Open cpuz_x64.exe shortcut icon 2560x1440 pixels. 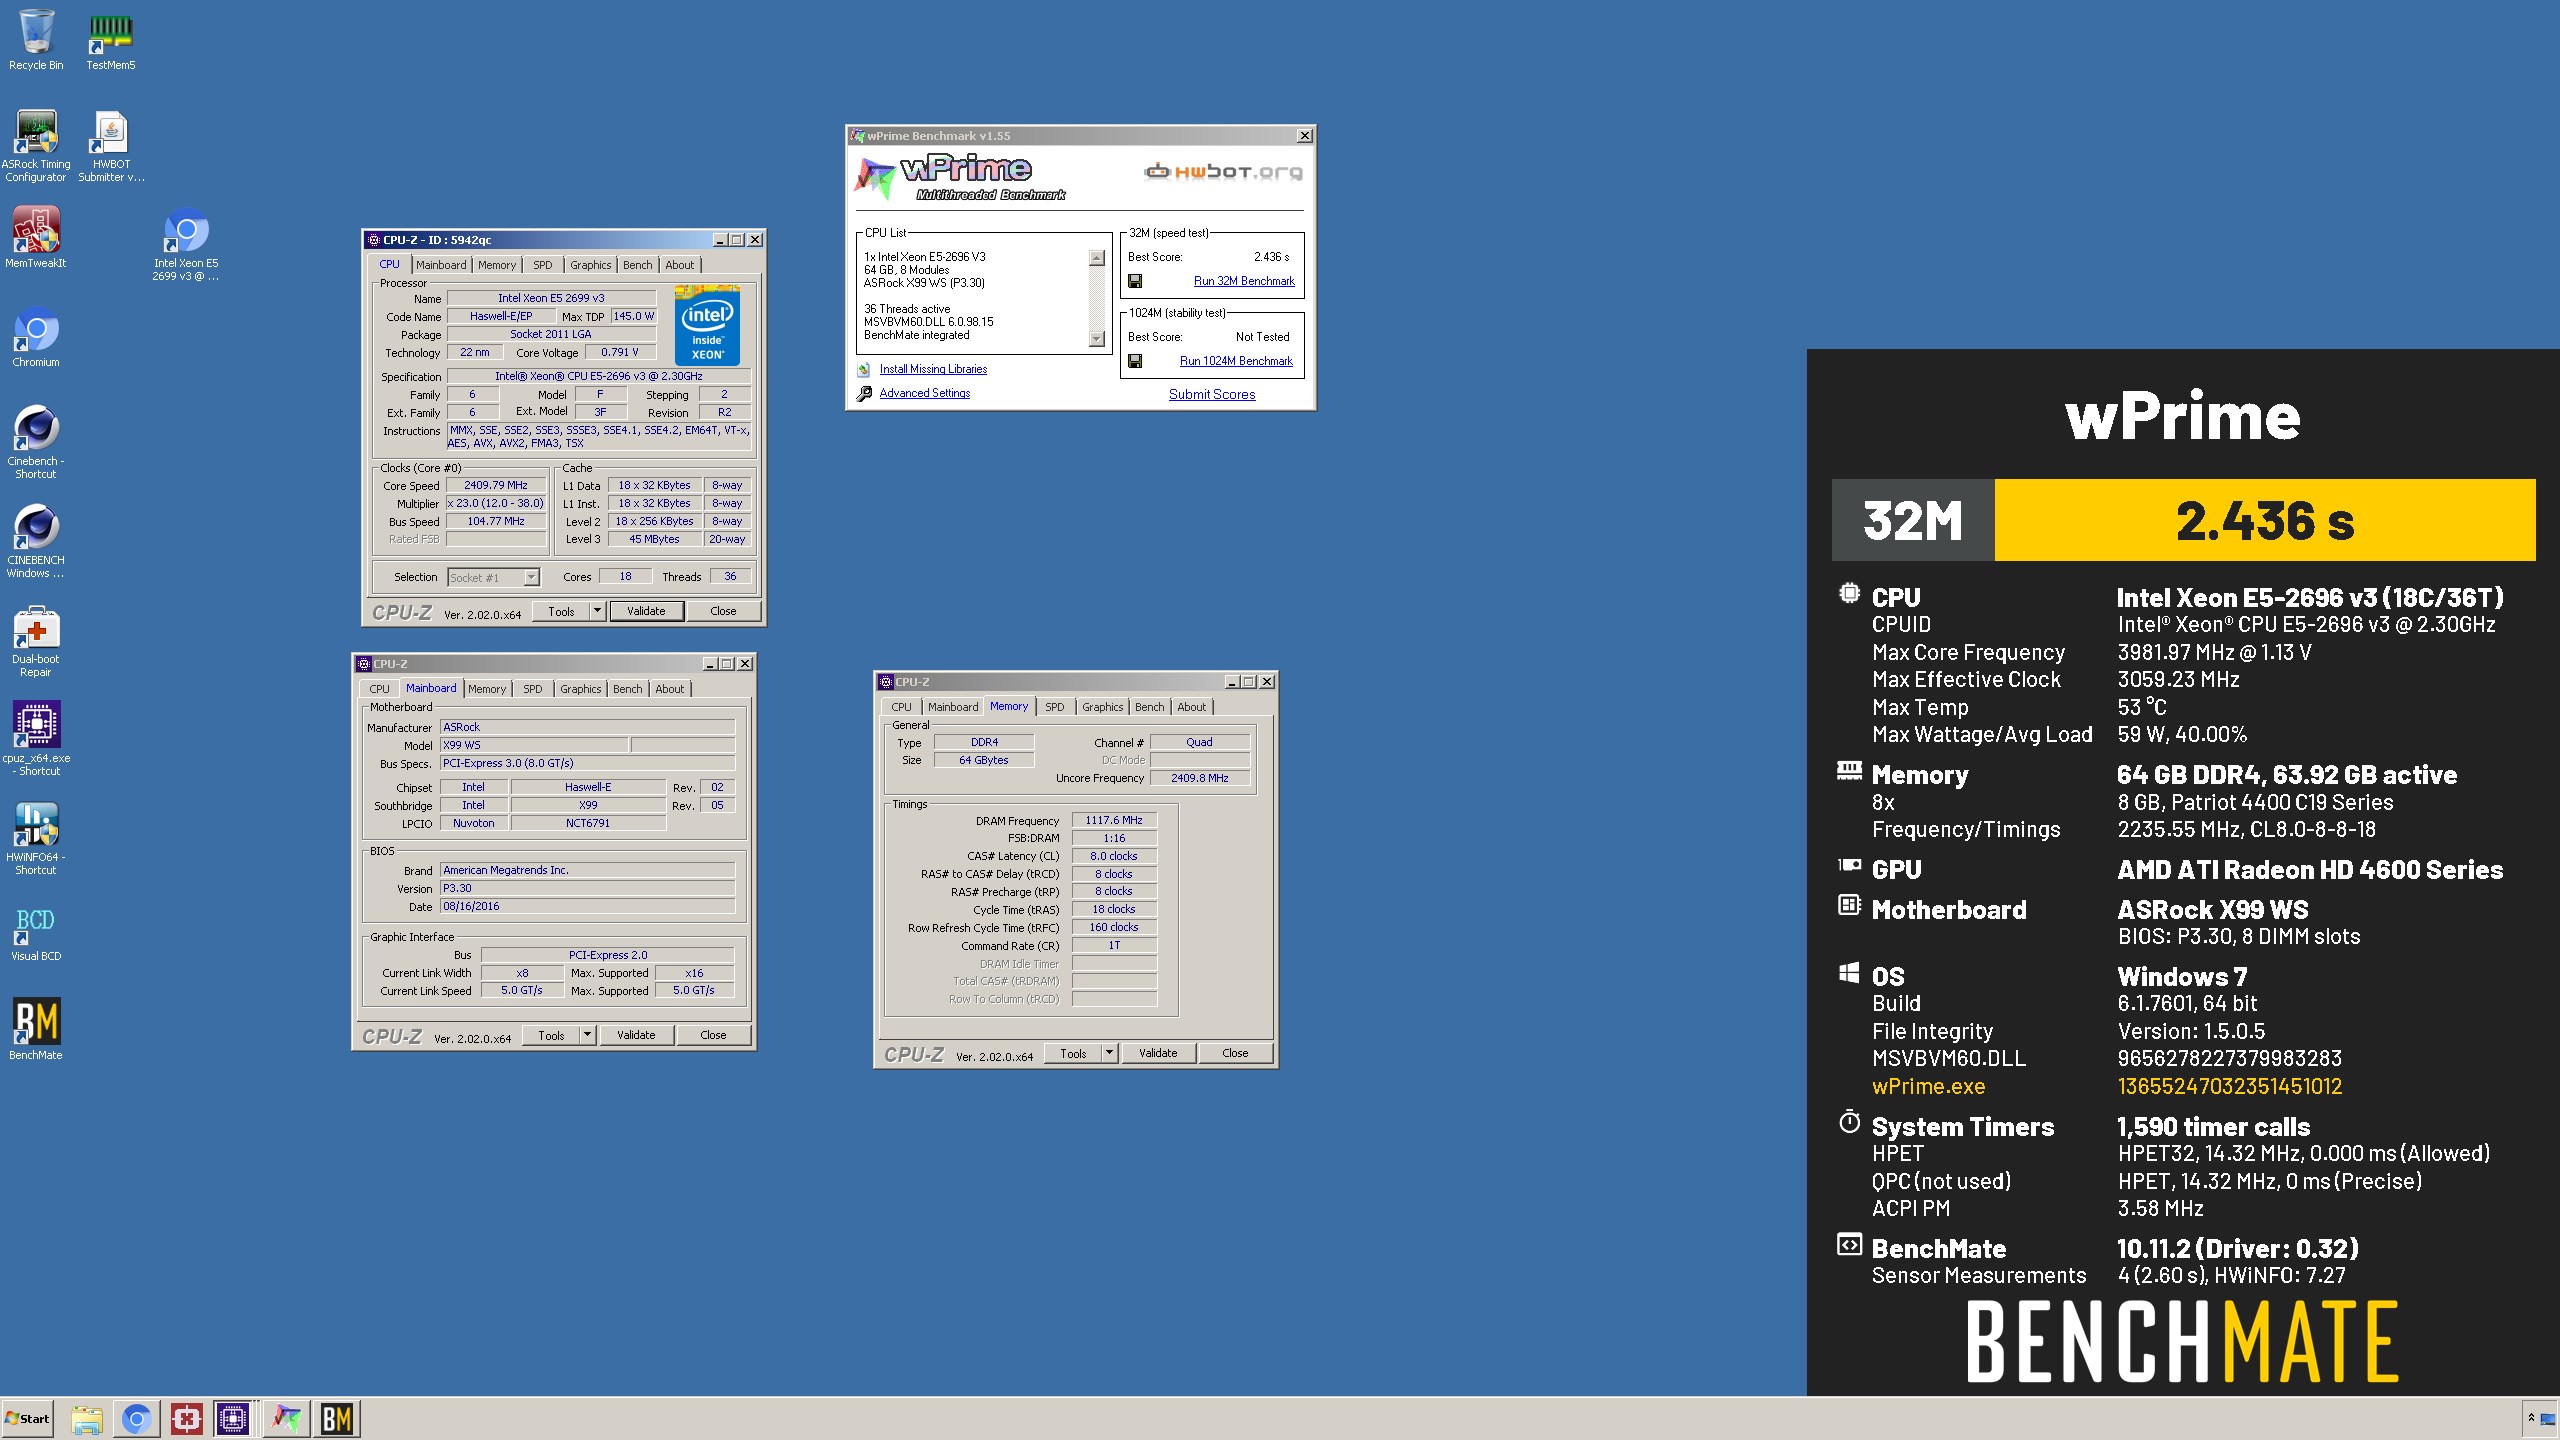tap(36, 738)
